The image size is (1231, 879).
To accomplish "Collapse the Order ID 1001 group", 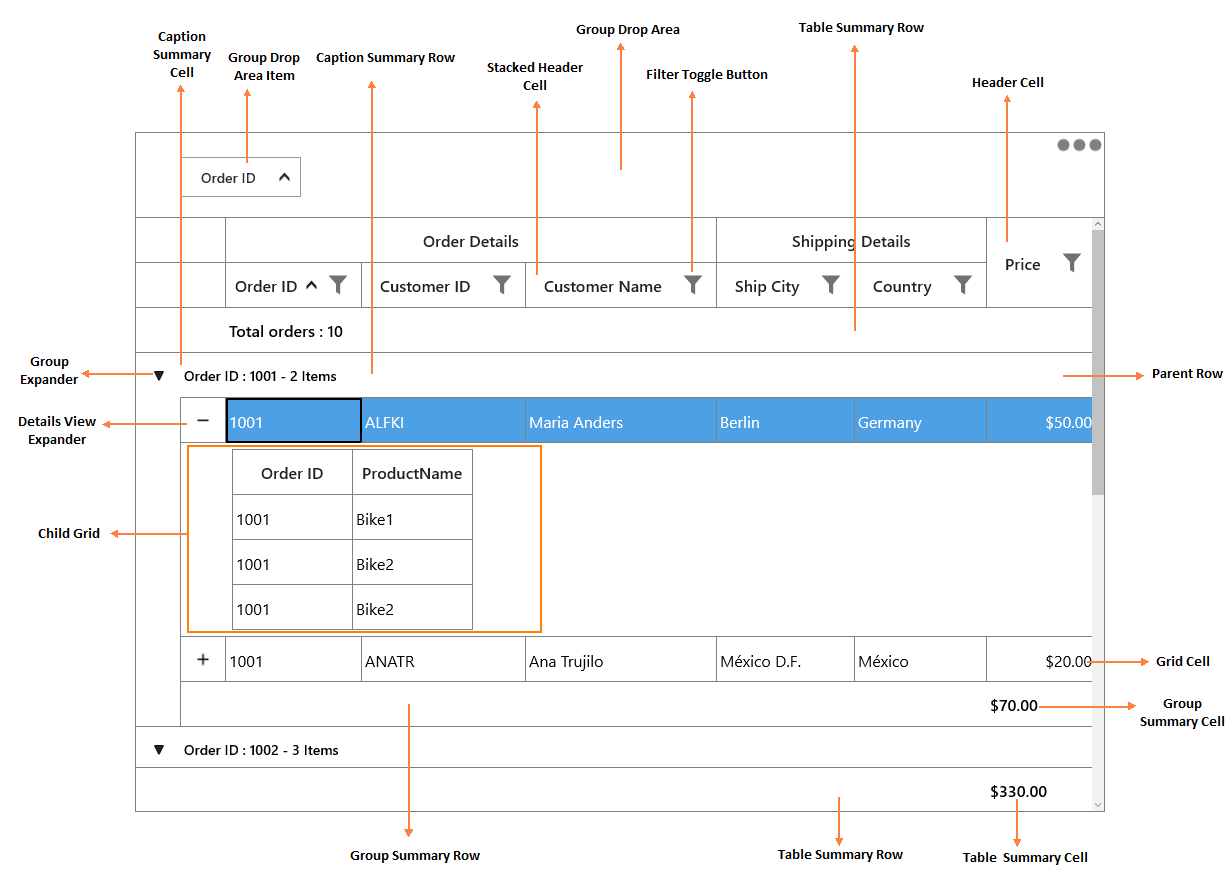I will coord(158,377).
